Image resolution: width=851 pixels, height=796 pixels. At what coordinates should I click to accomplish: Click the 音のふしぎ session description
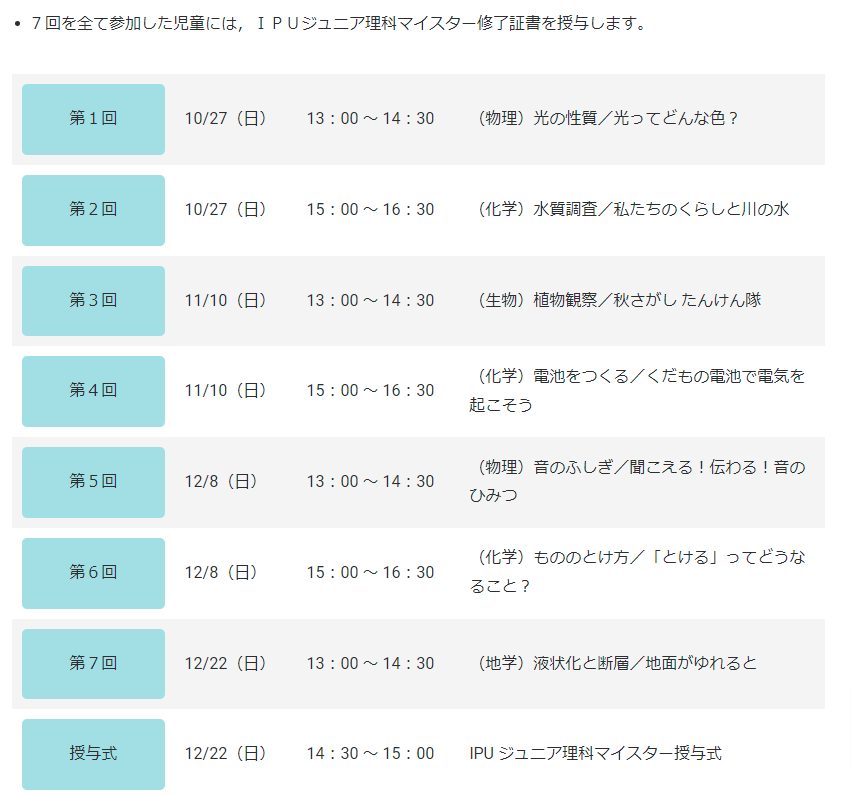pyautogui.click(x=637, y=481)
